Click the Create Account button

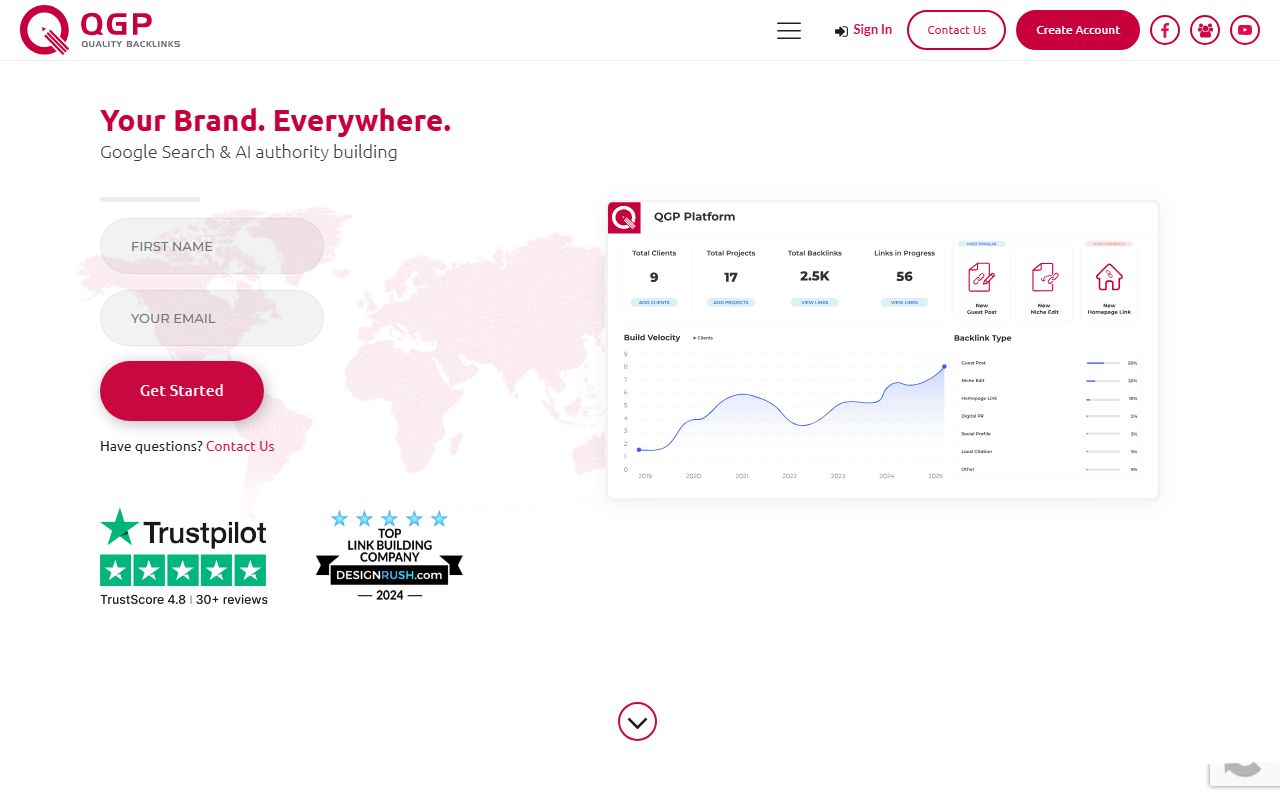tap(1078, 30)
